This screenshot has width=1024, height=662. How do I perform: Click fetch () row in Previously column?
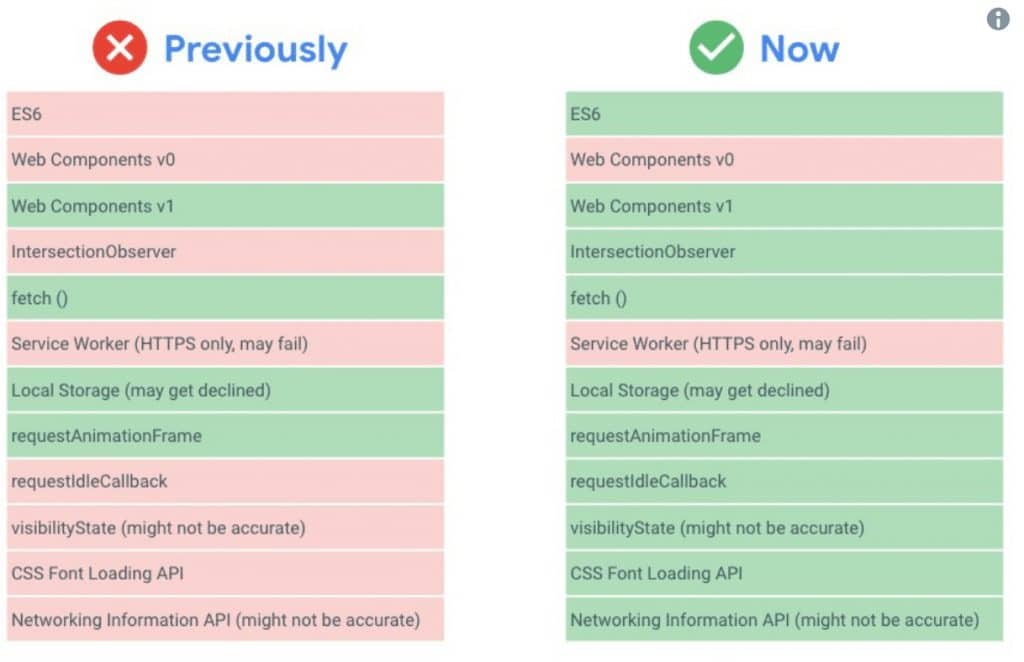click(225, 298)
